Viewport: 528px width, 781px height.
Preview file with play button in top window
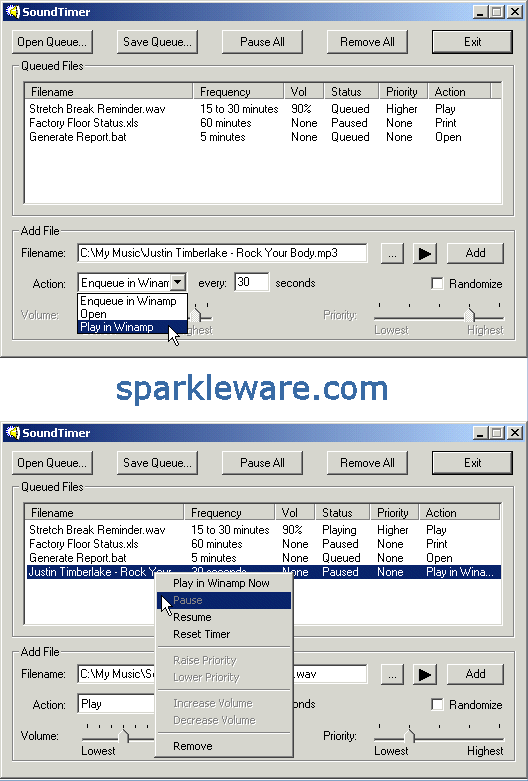click(x=425, y=253)
